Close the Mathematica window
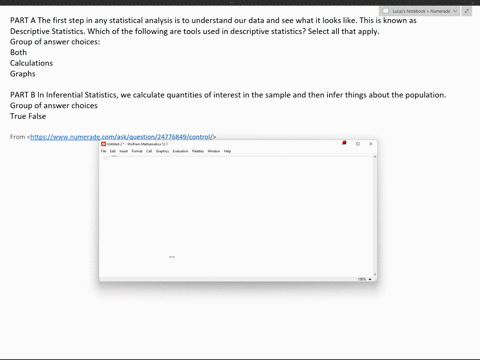Image resolution: width=480 pixels, height=360 pixels. pyautogui.click(x=371, y=144)
